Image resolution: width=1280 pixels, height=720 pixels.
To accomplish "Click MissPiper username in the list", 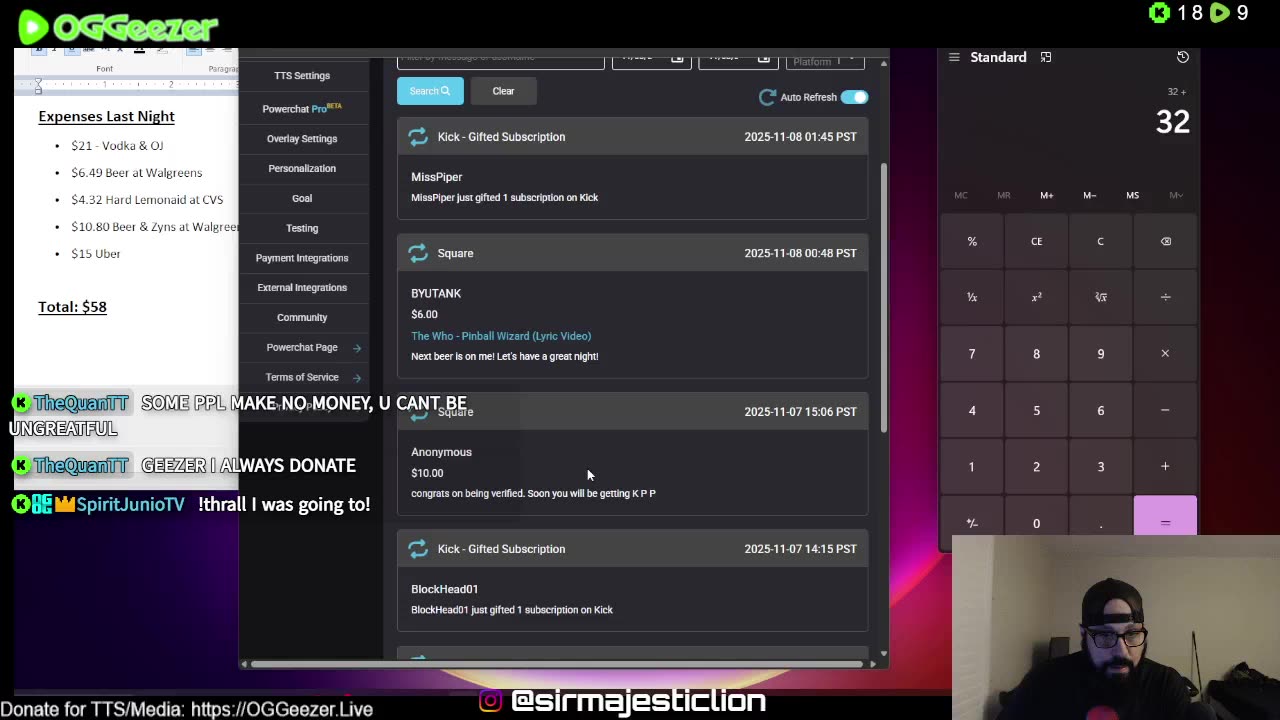I will (436, 177).
